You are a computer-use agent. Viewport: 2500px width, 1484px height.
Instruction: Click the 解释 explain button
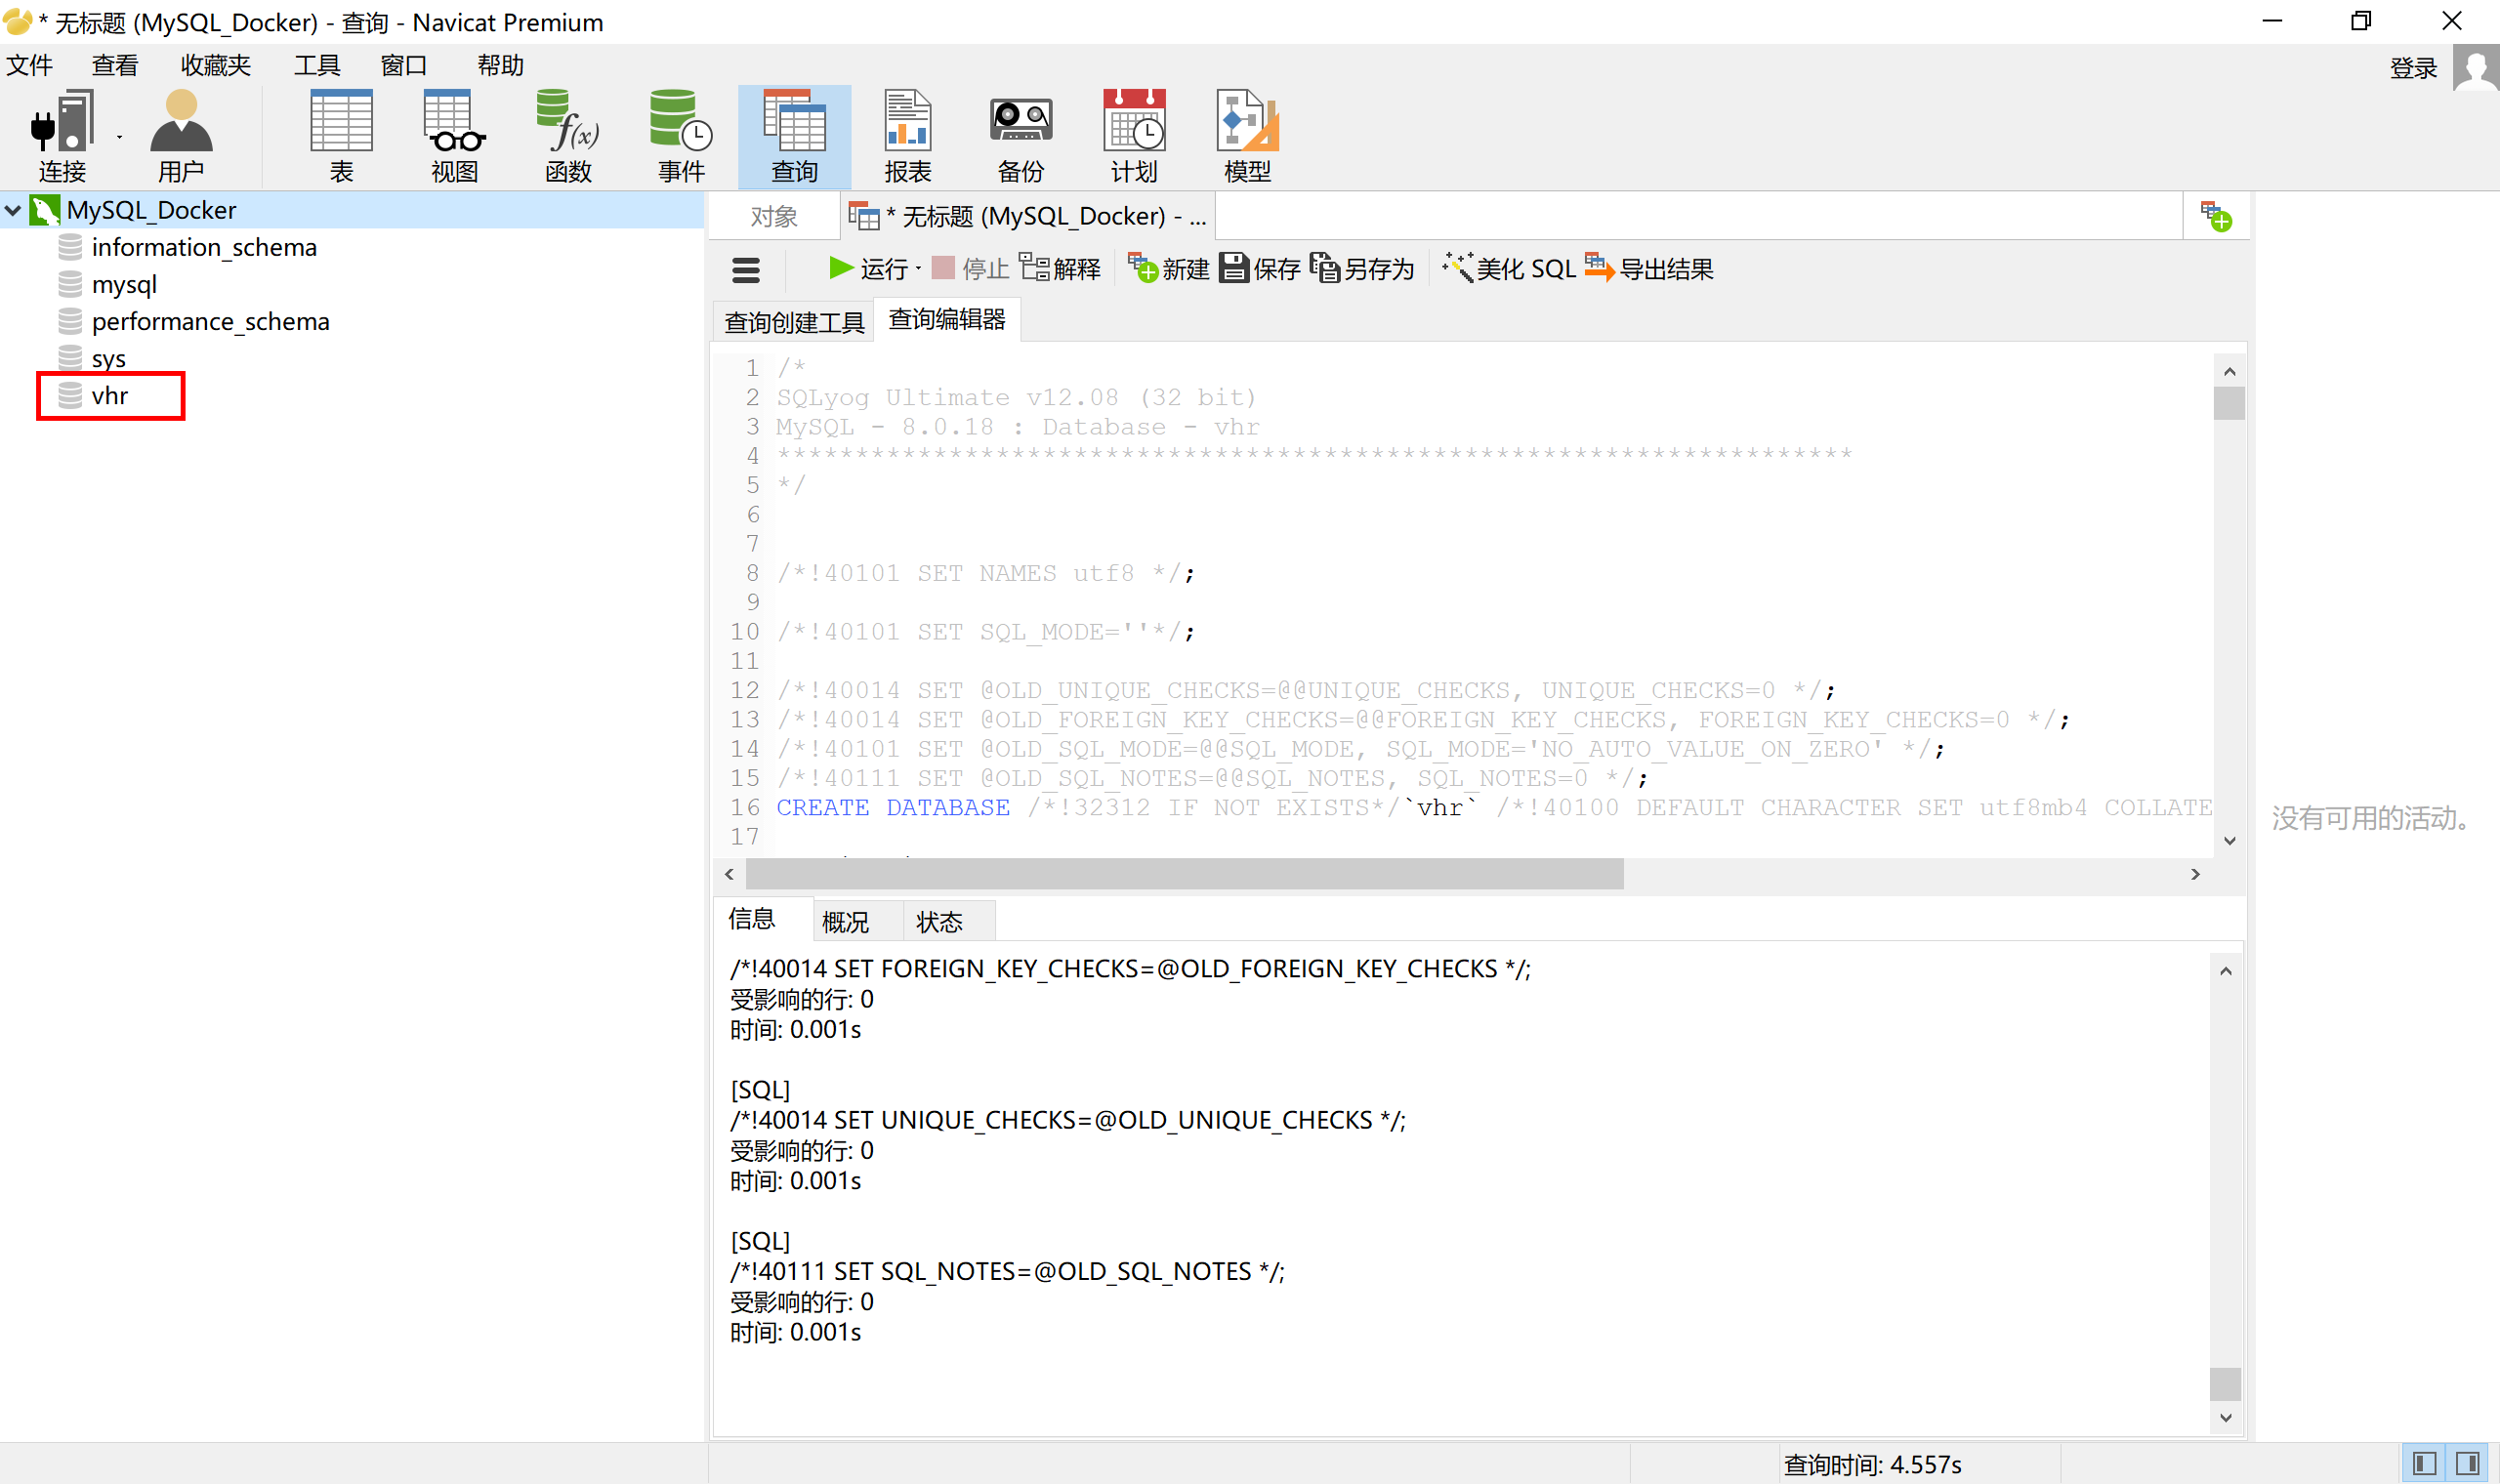coord(1060,269)
